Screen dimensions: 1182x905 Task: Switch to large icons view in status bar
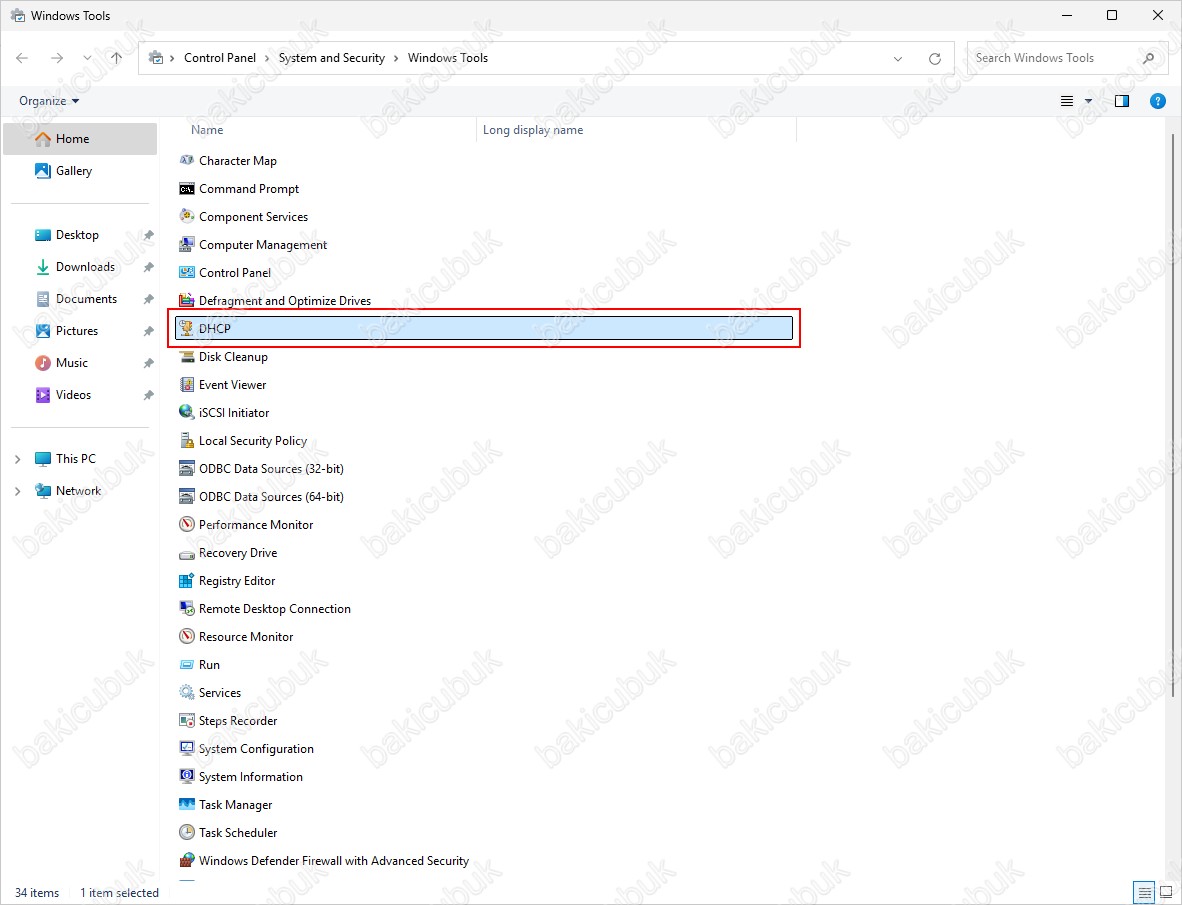(x=1165, y=893)
